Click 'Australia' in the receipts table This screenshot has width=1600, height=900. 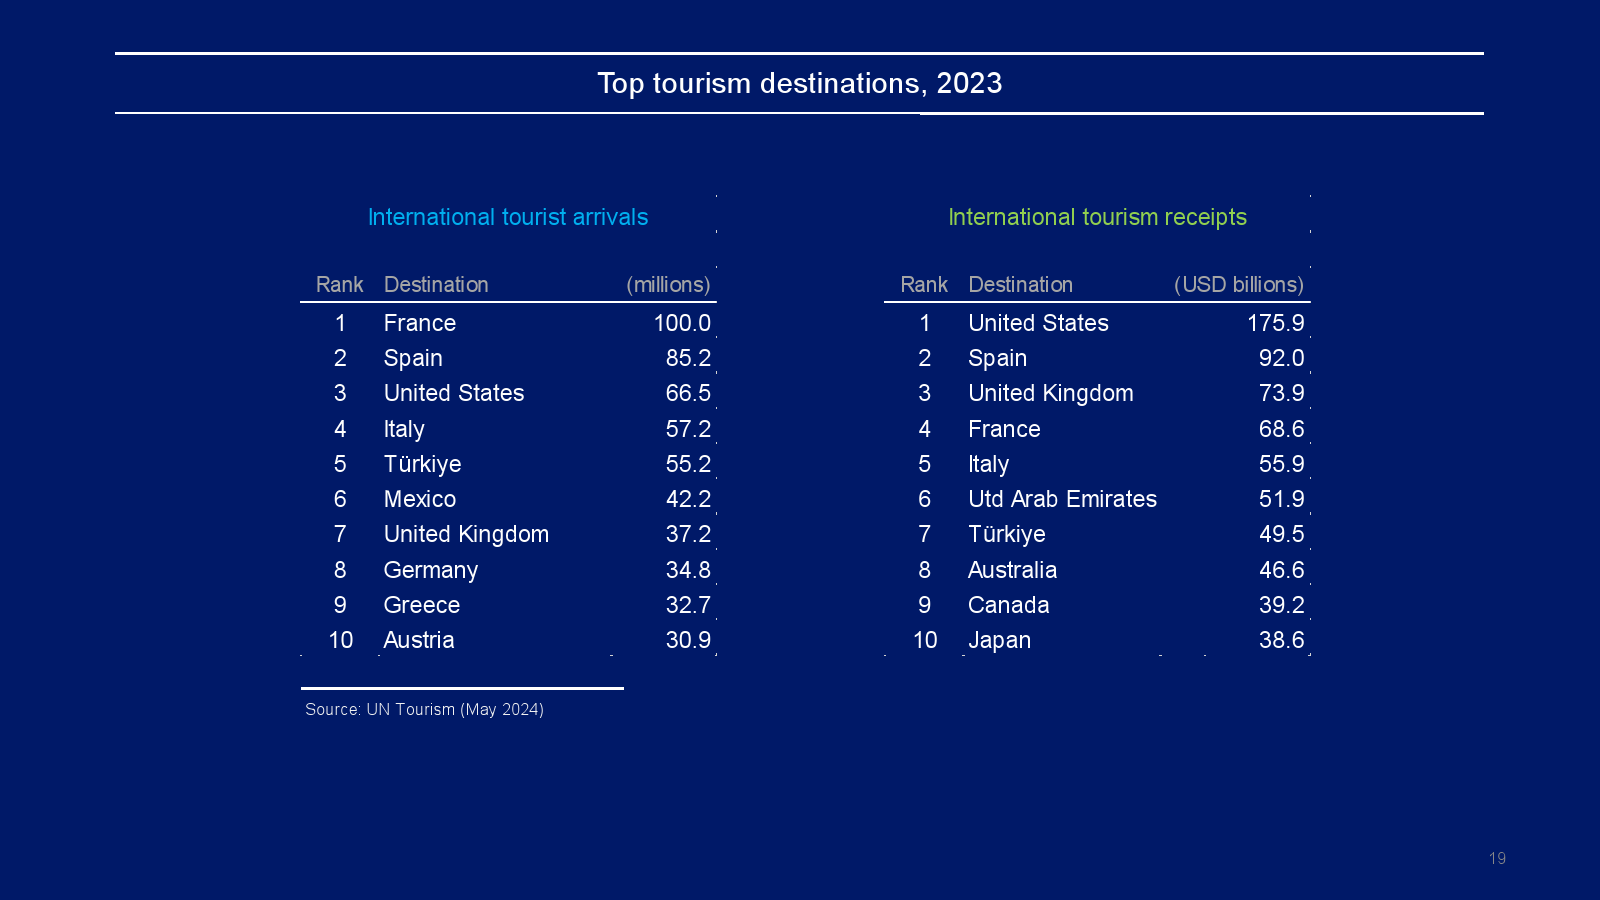click(x=1012, y=570)
